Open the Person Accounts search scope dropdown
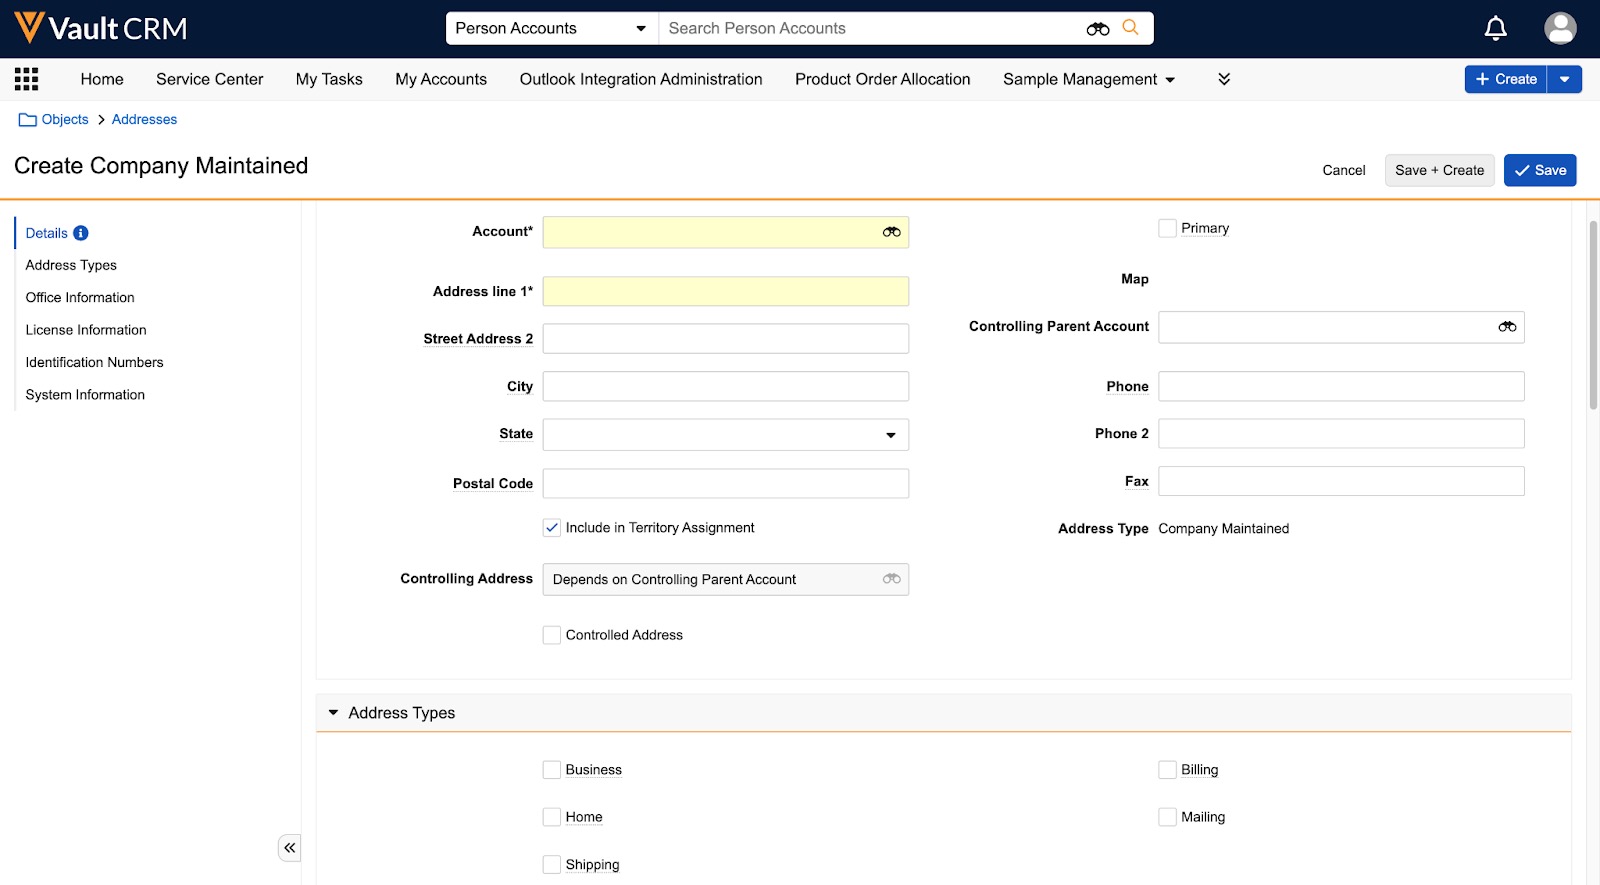This screenshot has width=1600, height=885. coord(551,28)
